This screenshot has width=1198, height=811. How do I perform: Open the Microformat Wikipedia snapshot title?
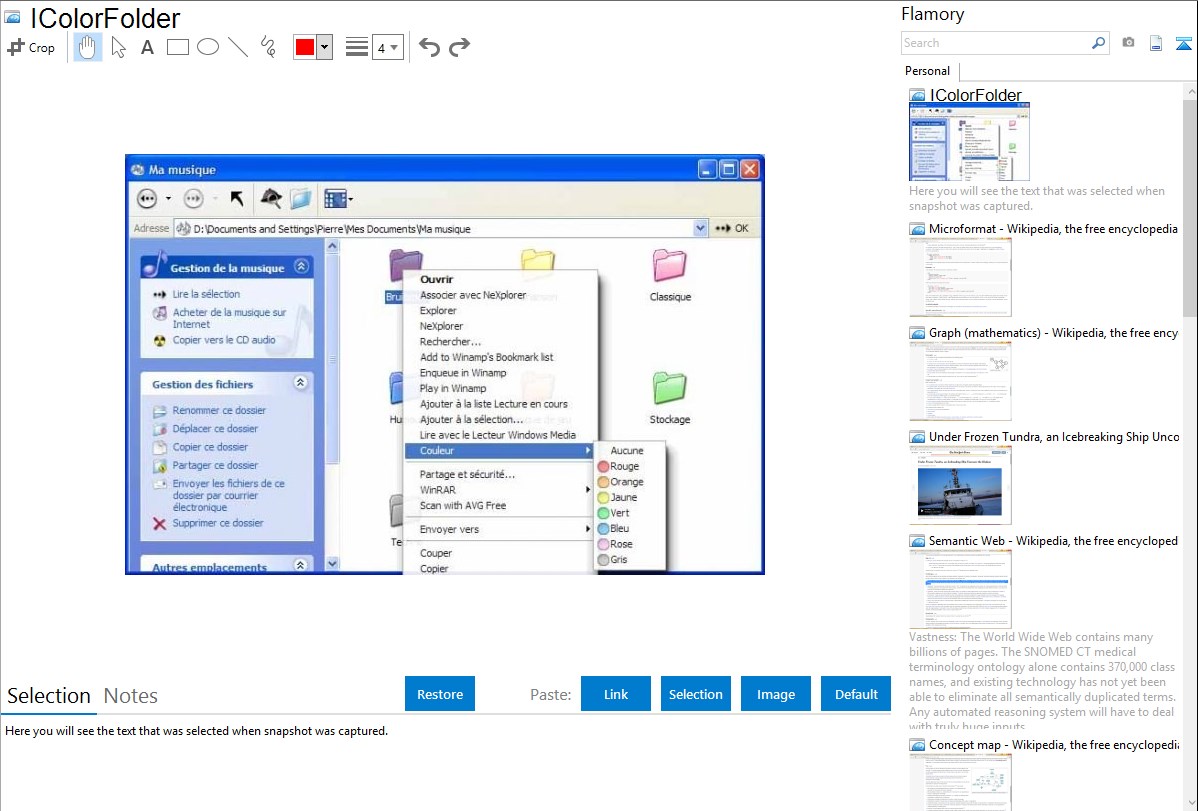coord(1053,229)
